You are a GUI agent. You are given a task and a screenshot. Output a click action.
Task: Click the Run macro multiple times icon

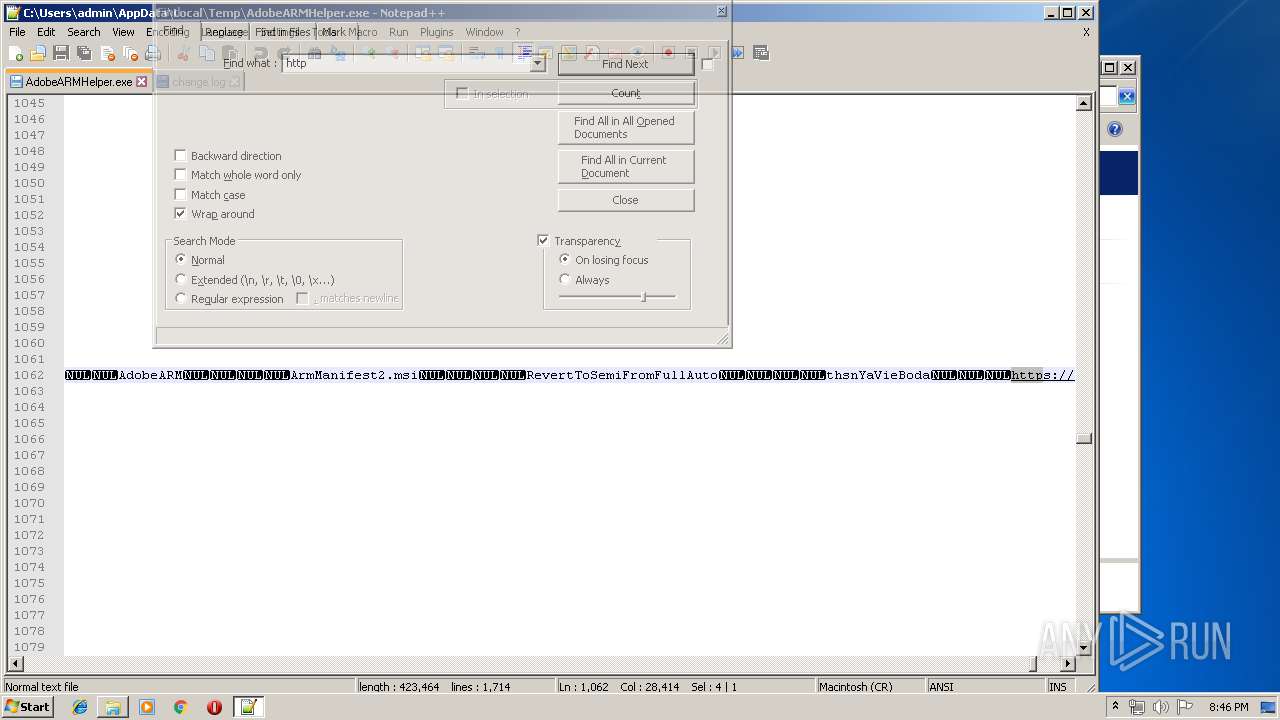pos(737,53)
